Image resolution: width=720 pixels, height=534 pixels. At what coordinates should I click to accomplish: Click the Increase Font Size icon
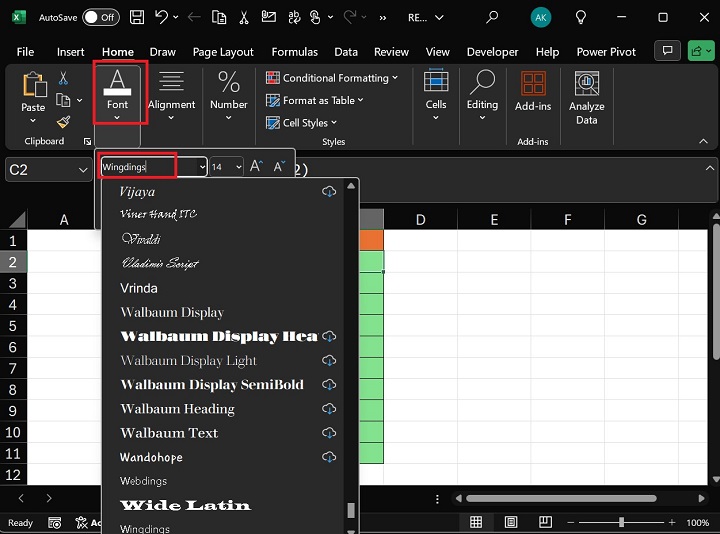coord(256,167)
